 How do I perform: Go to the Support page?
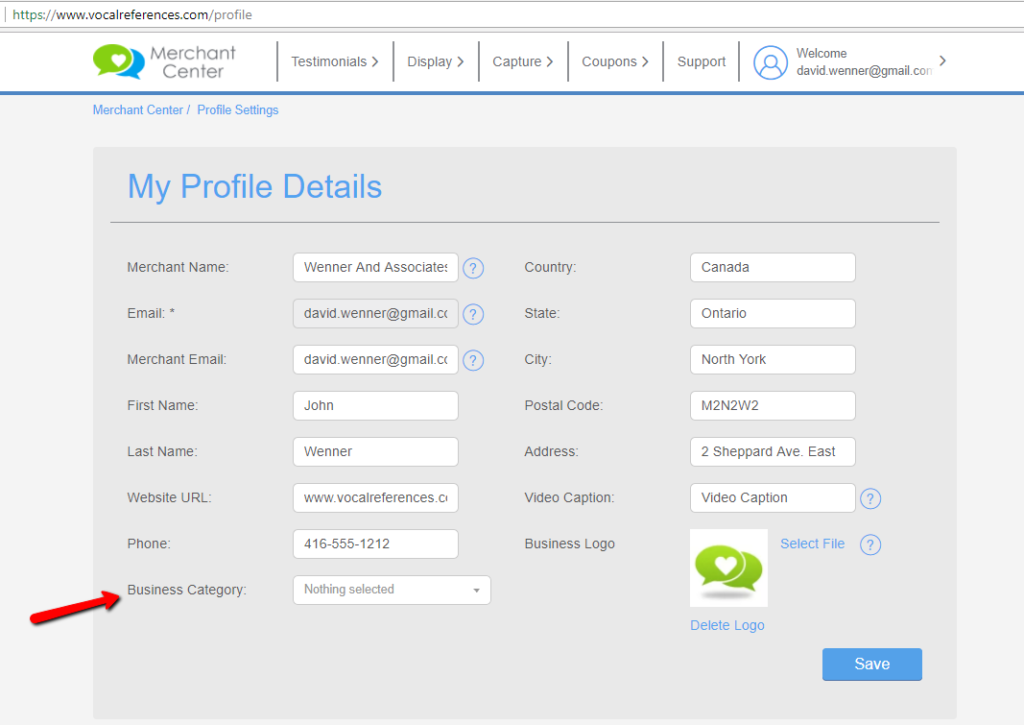pos(701,62)
